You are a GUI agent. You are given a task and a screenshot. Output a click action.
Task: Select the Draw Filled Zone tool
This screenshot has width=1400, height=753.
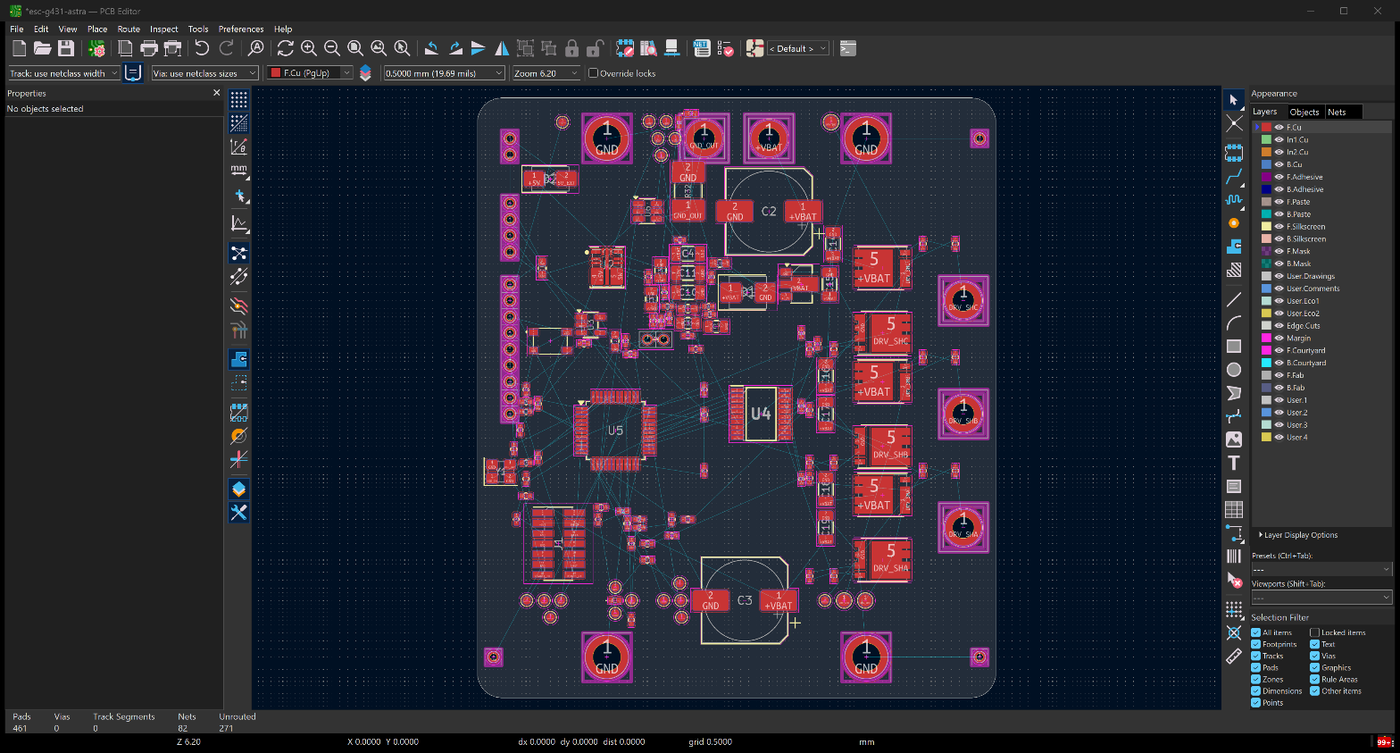pos(1234,246)
